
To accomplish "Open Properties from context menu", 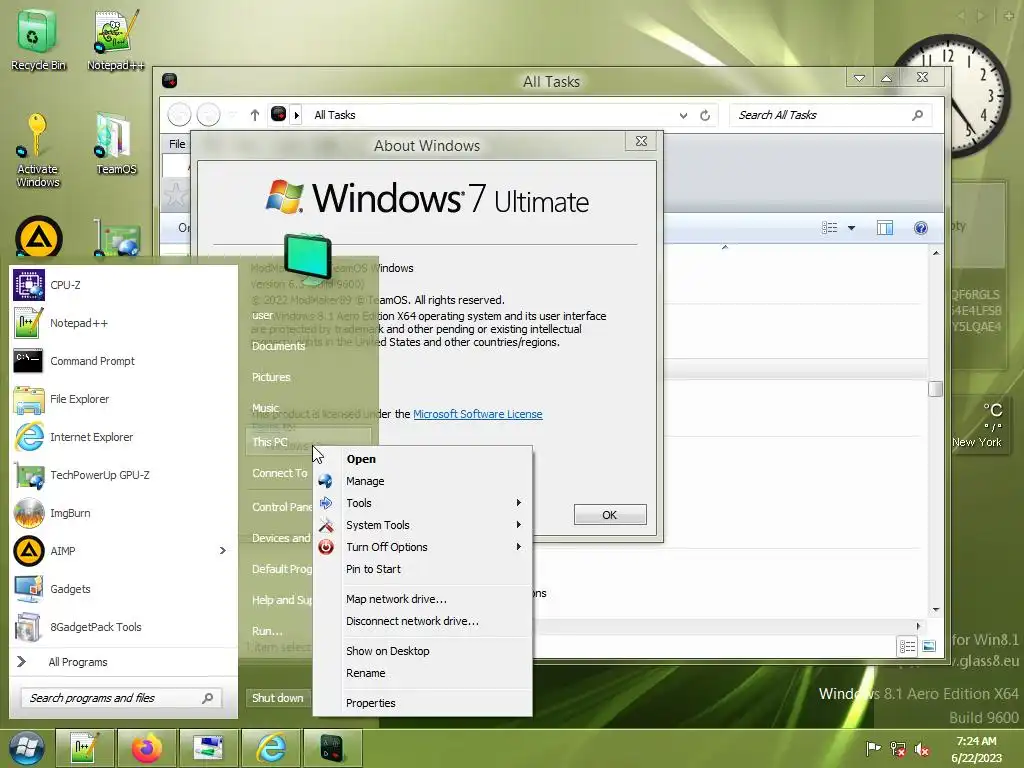I will pyautogui.click(x=423, y=703).
